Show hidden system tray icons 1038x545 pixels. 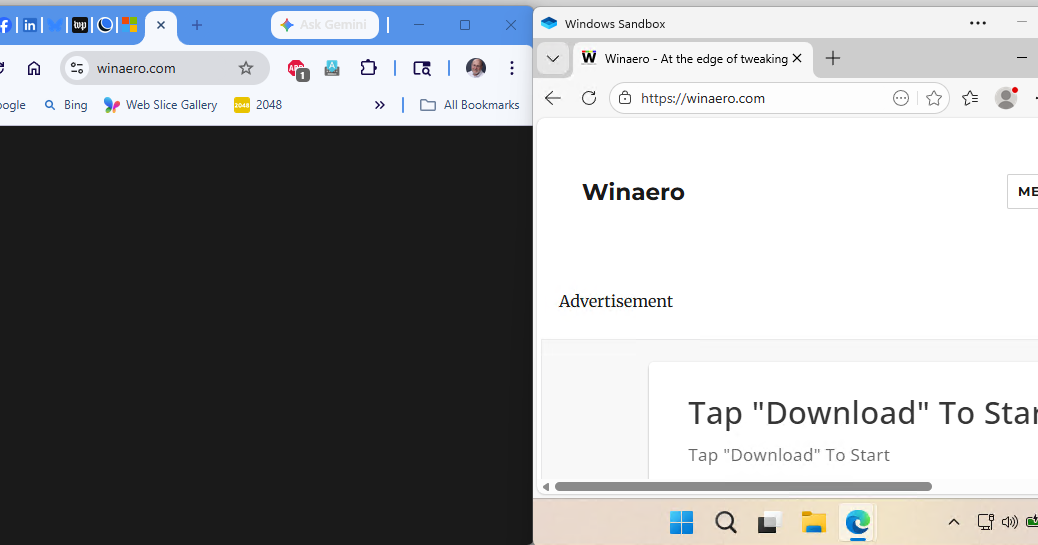tap(953, 522)
